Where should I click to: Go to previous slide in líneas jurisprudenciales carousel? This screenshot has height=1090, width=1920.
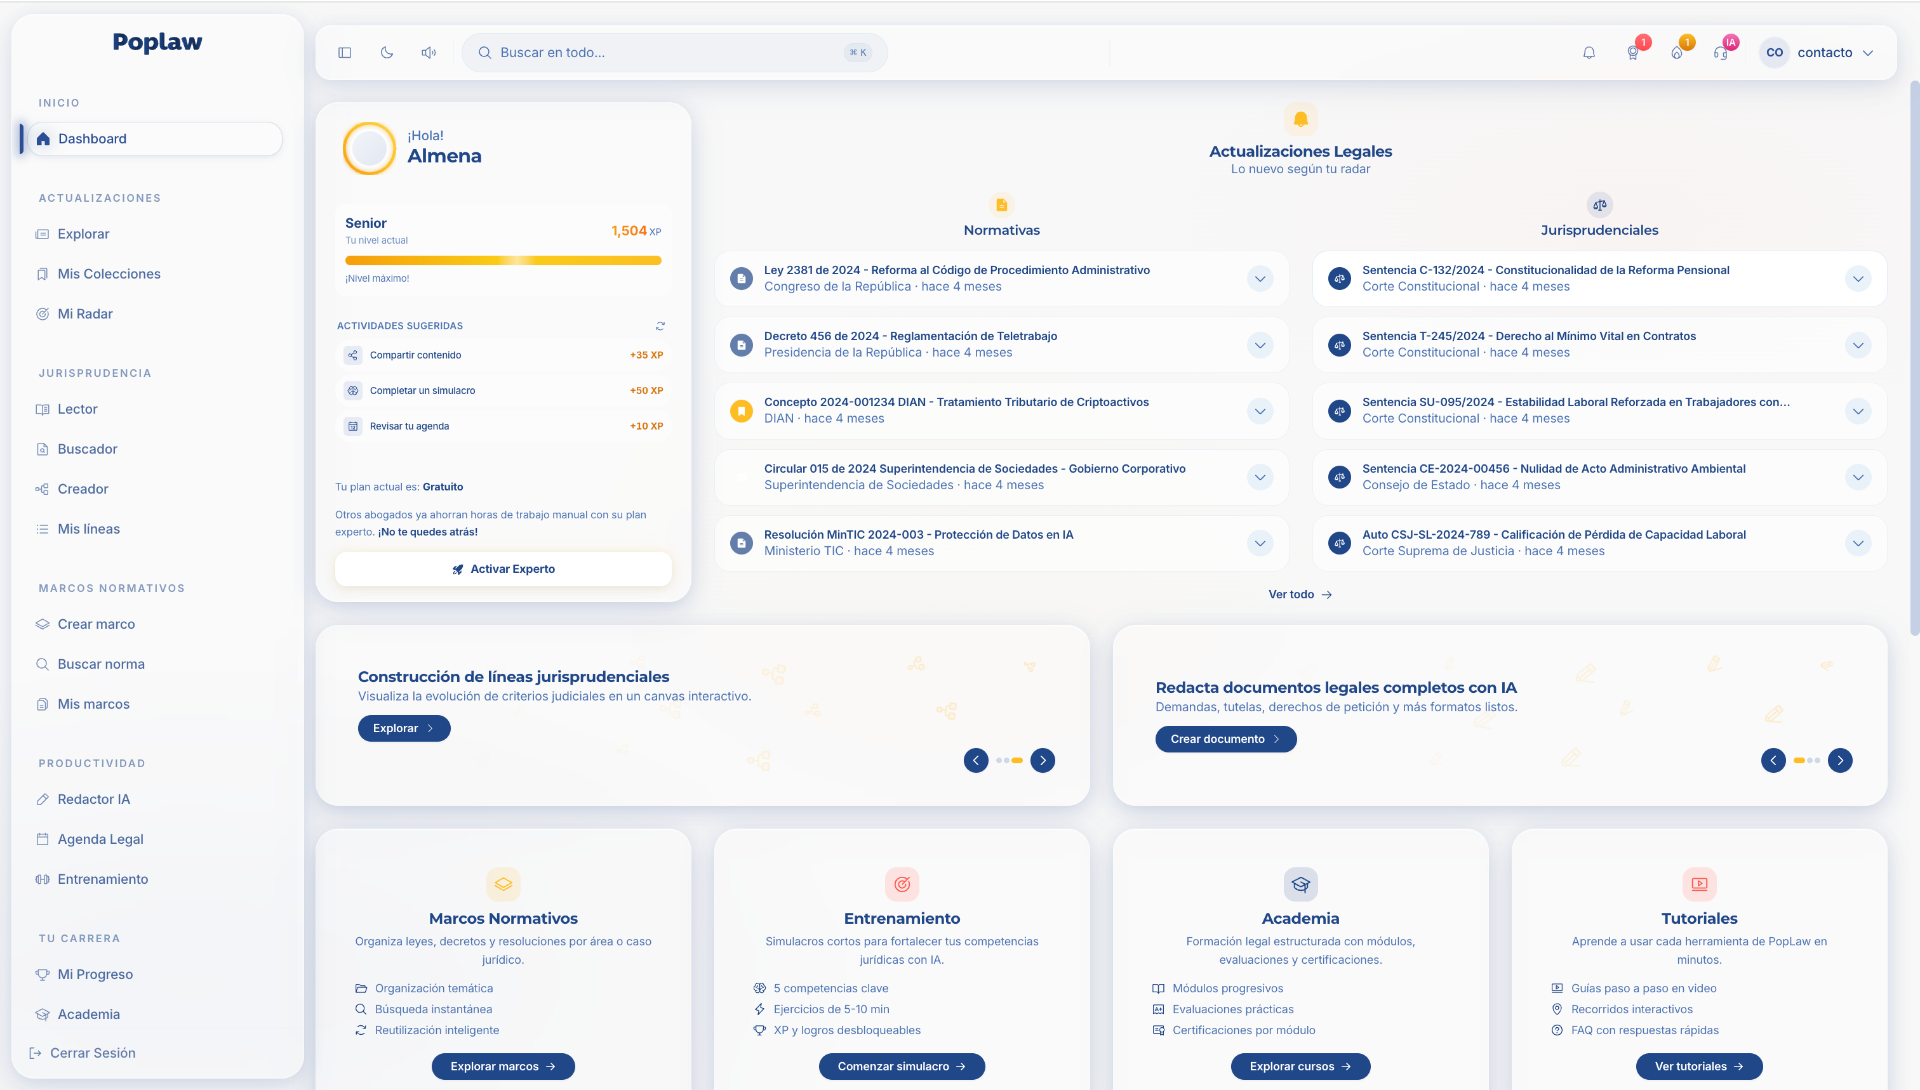976,760
